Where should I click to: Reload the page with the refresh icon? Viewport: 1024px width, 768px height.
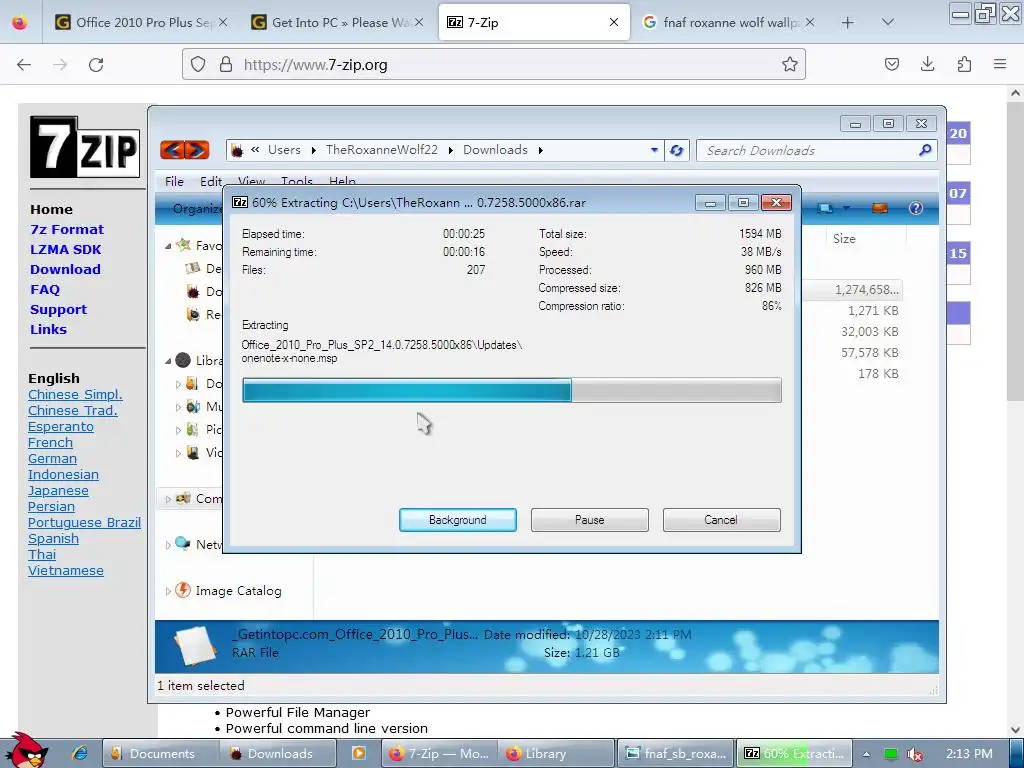click(x=96, y=65)
